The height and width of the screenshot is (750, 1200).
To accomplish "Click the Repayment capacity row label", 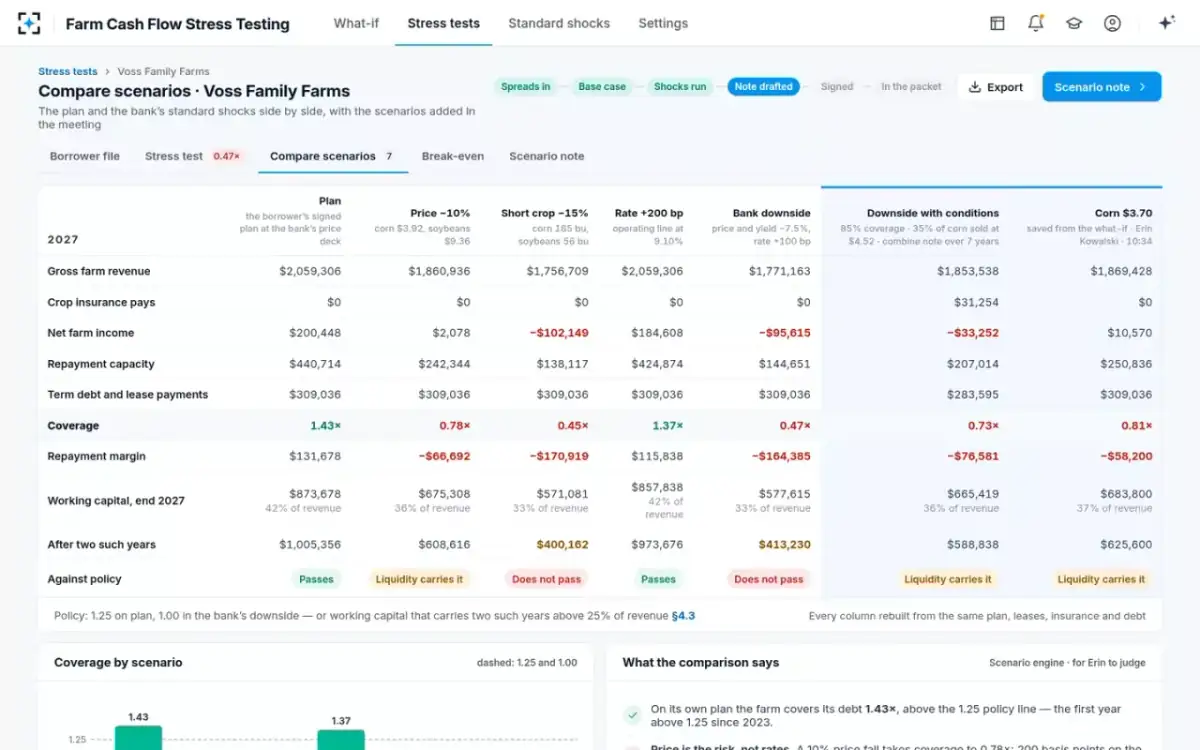I will coord(101,364).
